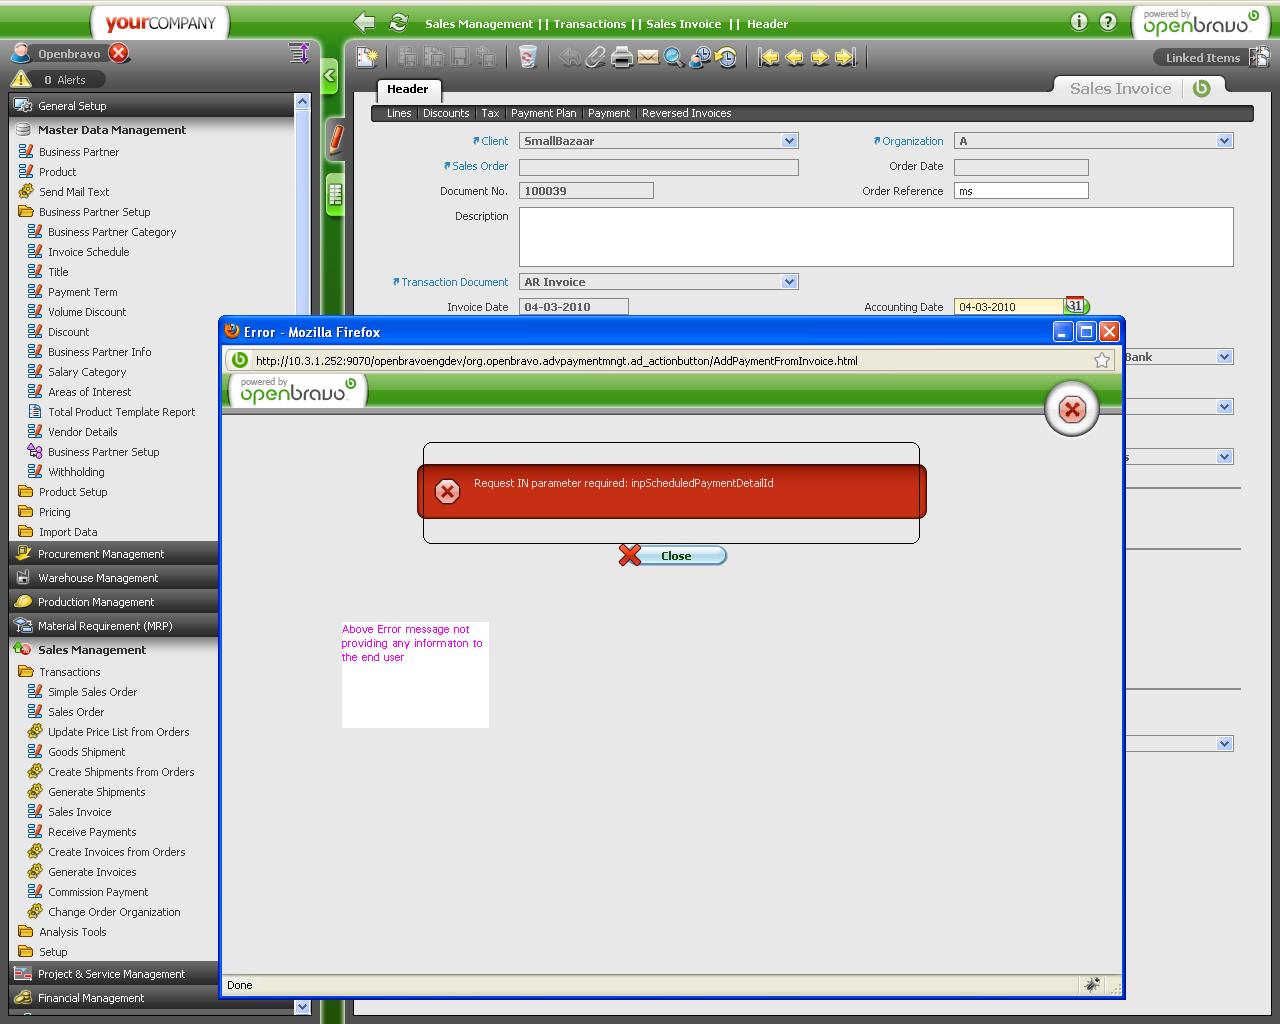Open the Payment Plan tab
1280x1024 pixels.
pyautogui.click(x=543, y=113)
